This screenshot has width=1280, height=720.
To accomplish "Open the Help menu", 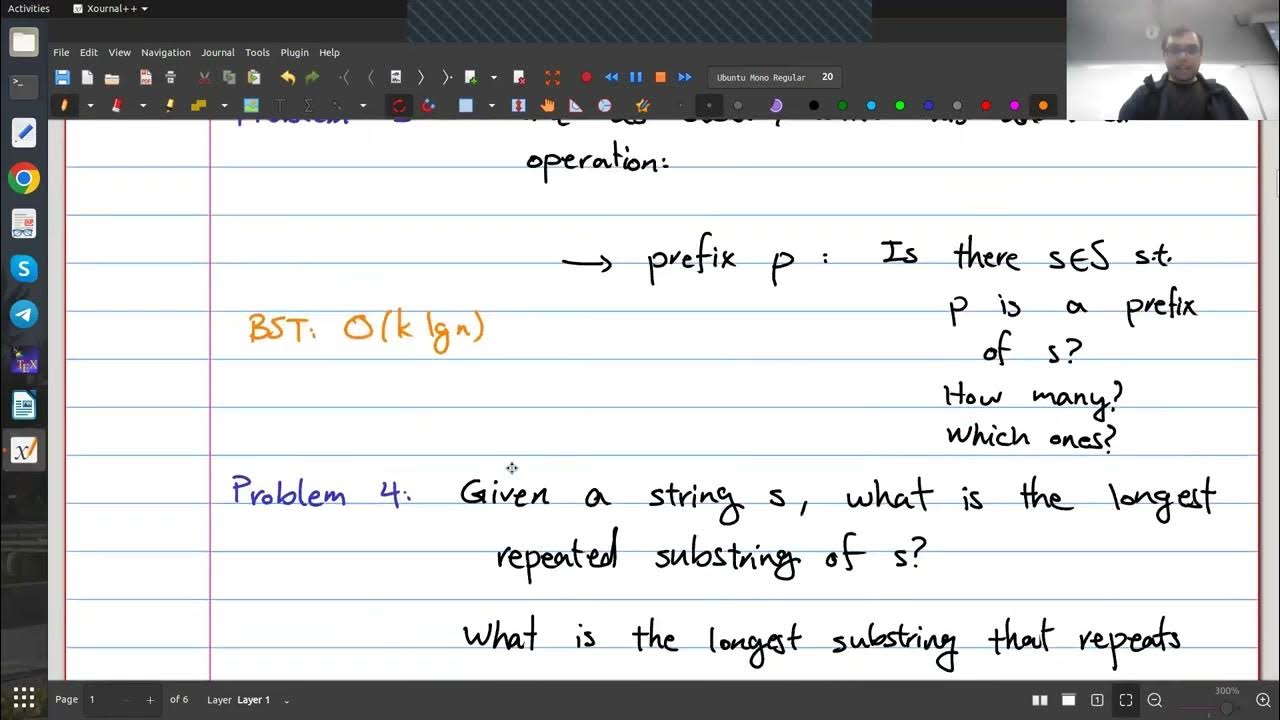I will point(329,52).
